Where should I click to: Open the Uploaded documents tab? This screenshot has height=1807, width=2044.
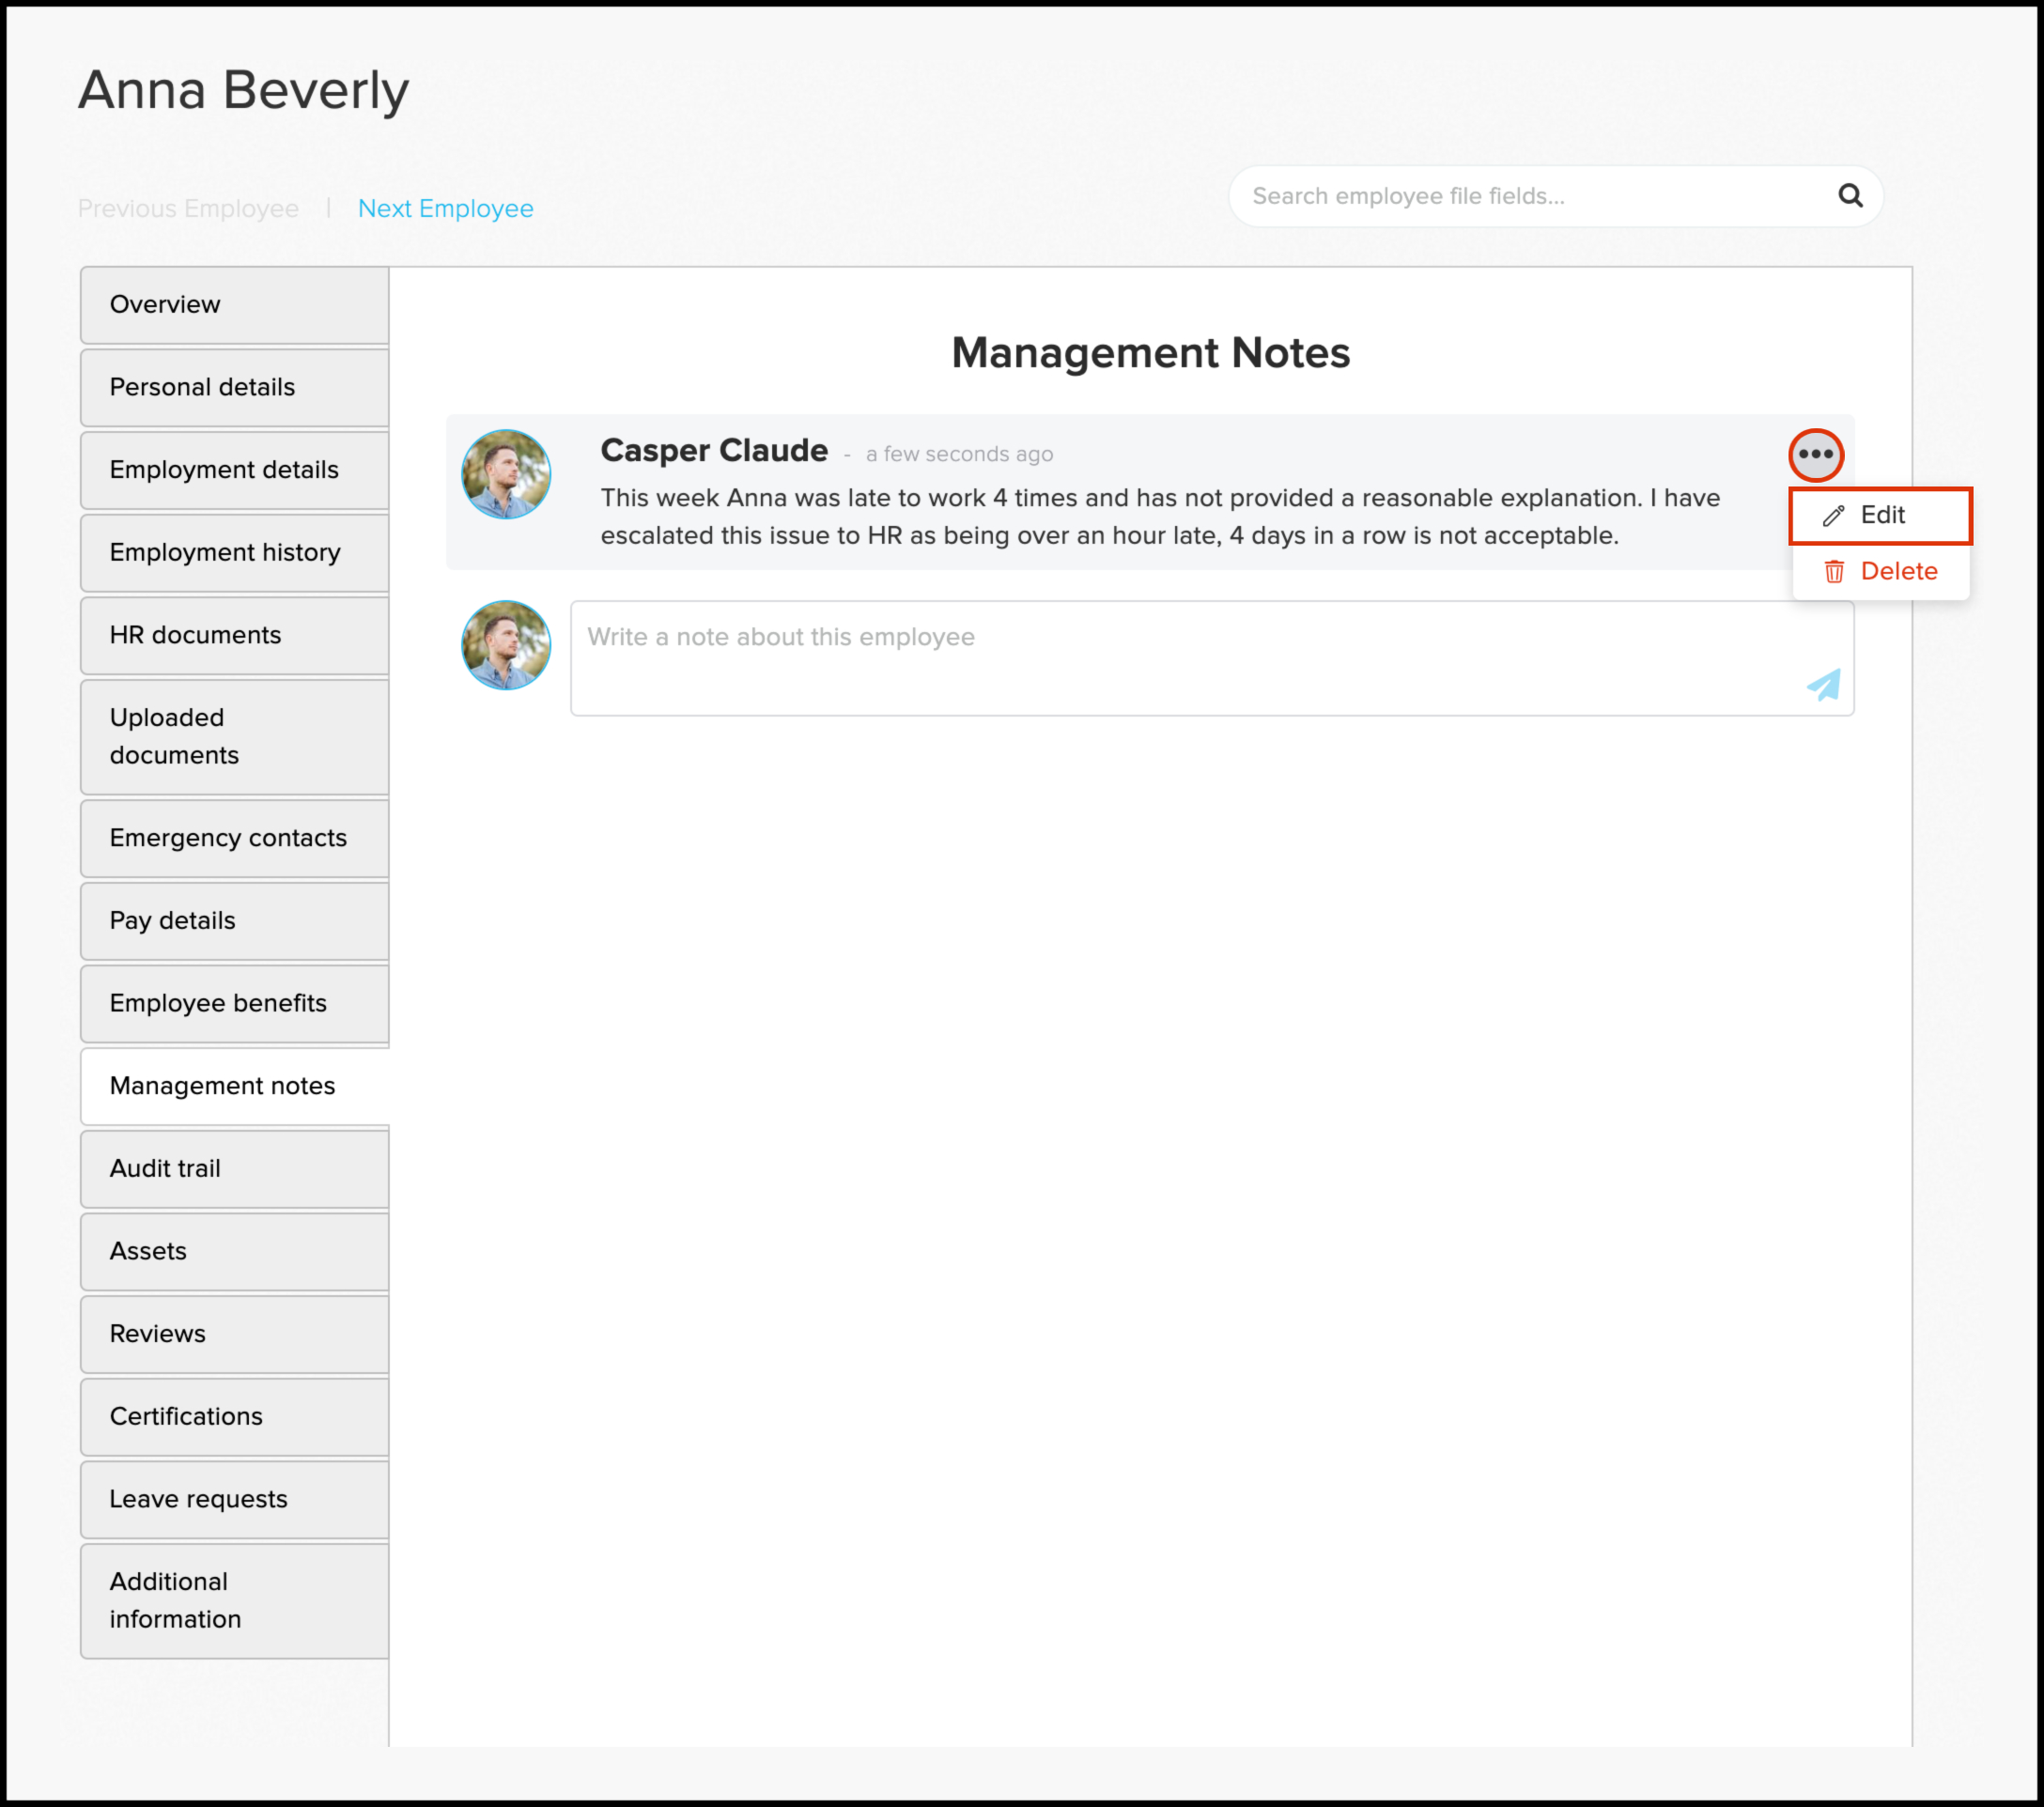tap(235, 737)
